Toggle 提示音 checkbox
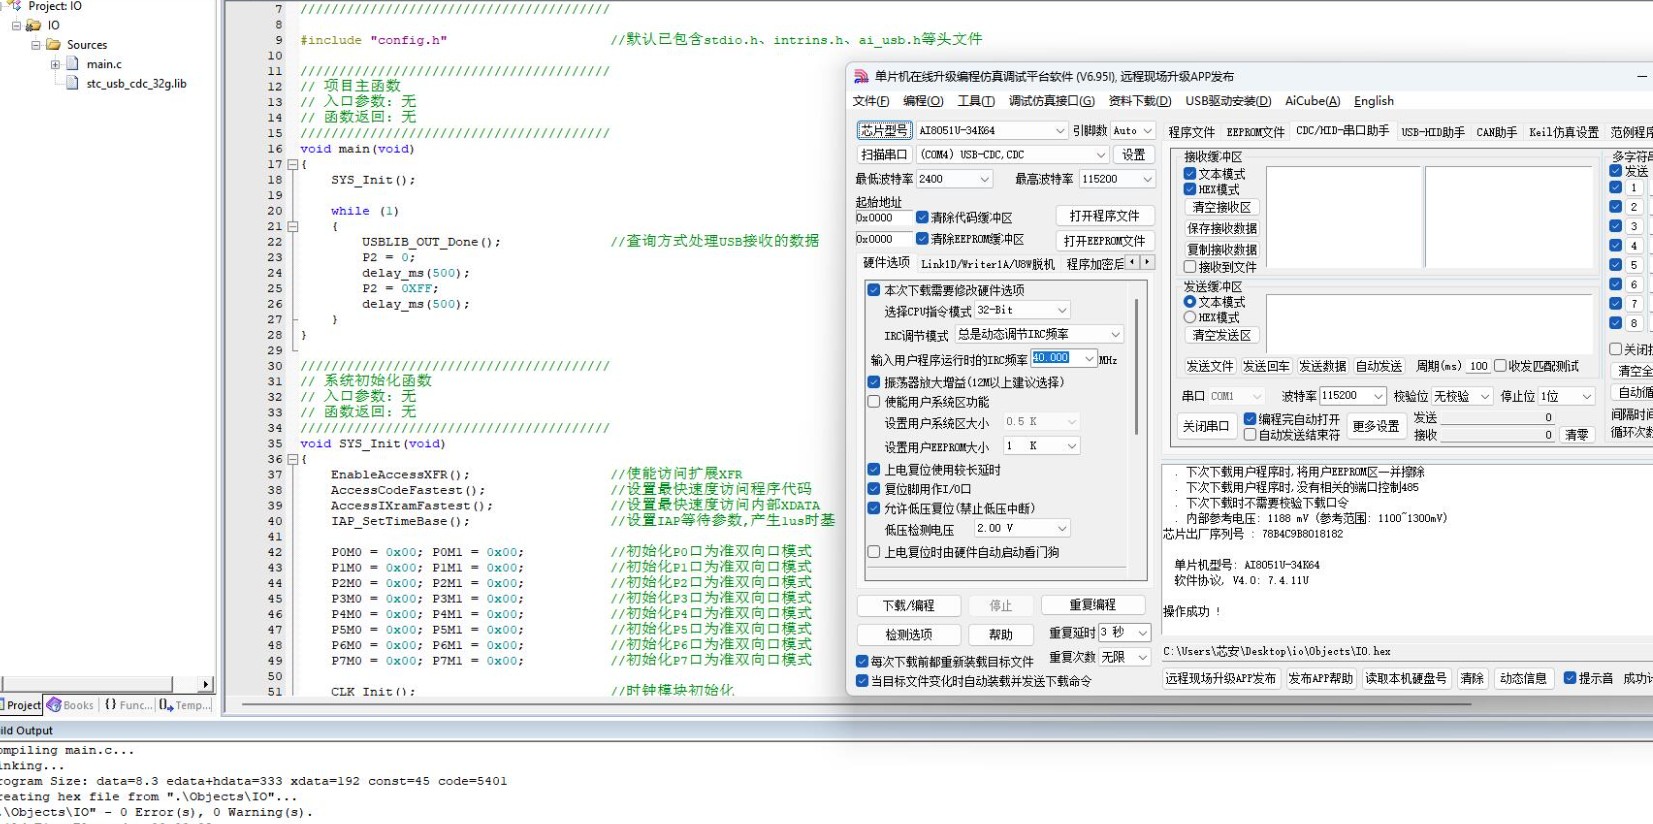 tap(1570, 678)
